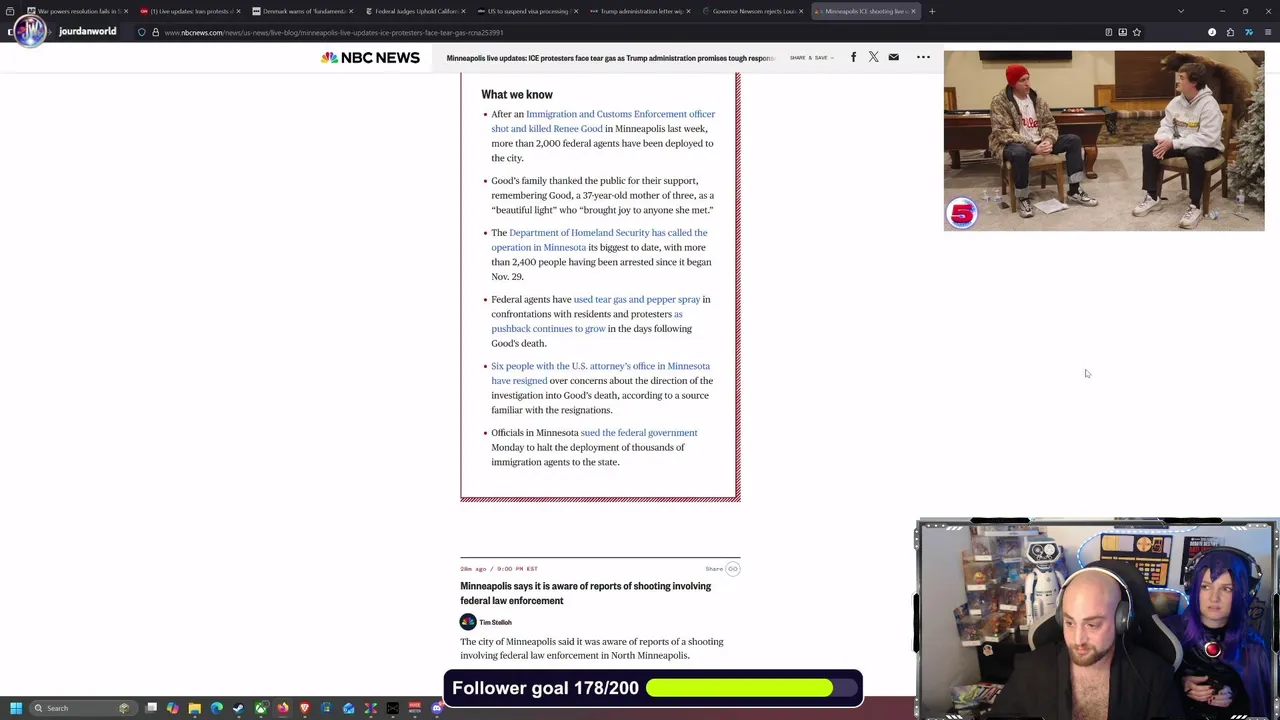Share article via email icon

tap(894, 57)
